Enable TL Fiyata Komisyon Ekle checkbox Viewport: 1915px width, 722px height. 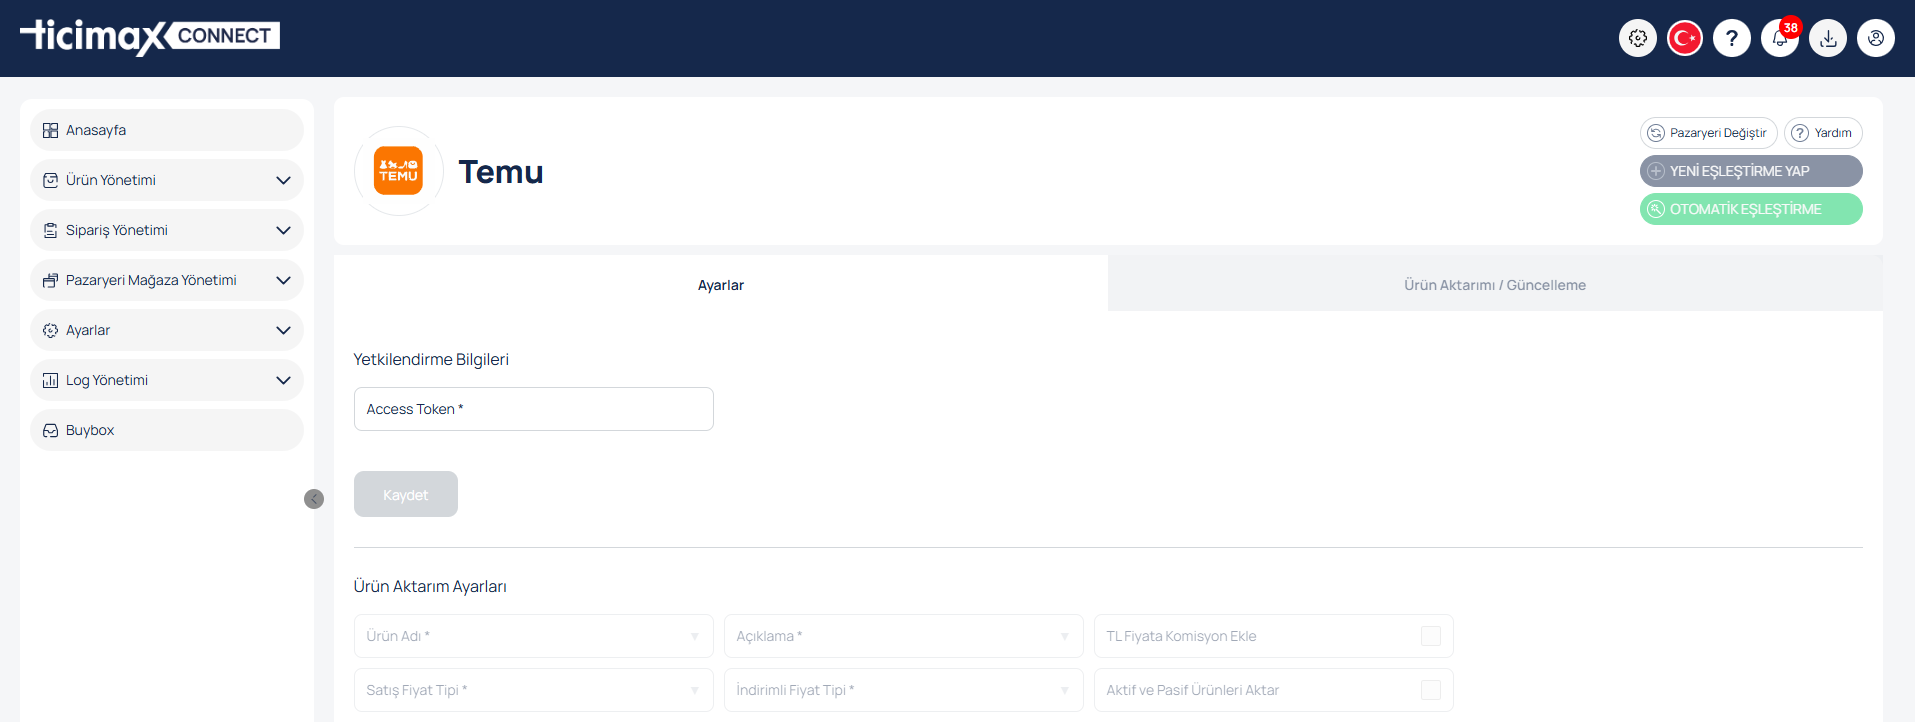(x=1431, y=636)
